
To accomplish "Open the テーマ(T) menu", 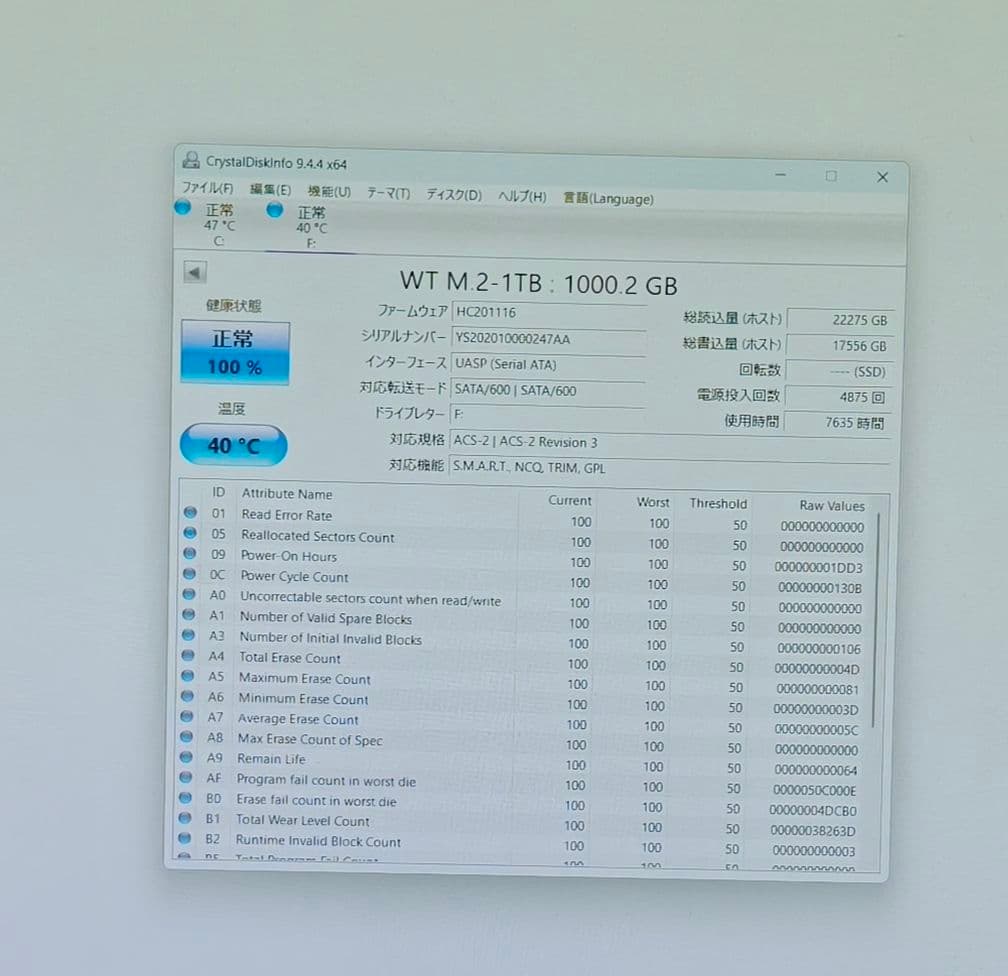I will pyautogui.click(x=388, y=193).
